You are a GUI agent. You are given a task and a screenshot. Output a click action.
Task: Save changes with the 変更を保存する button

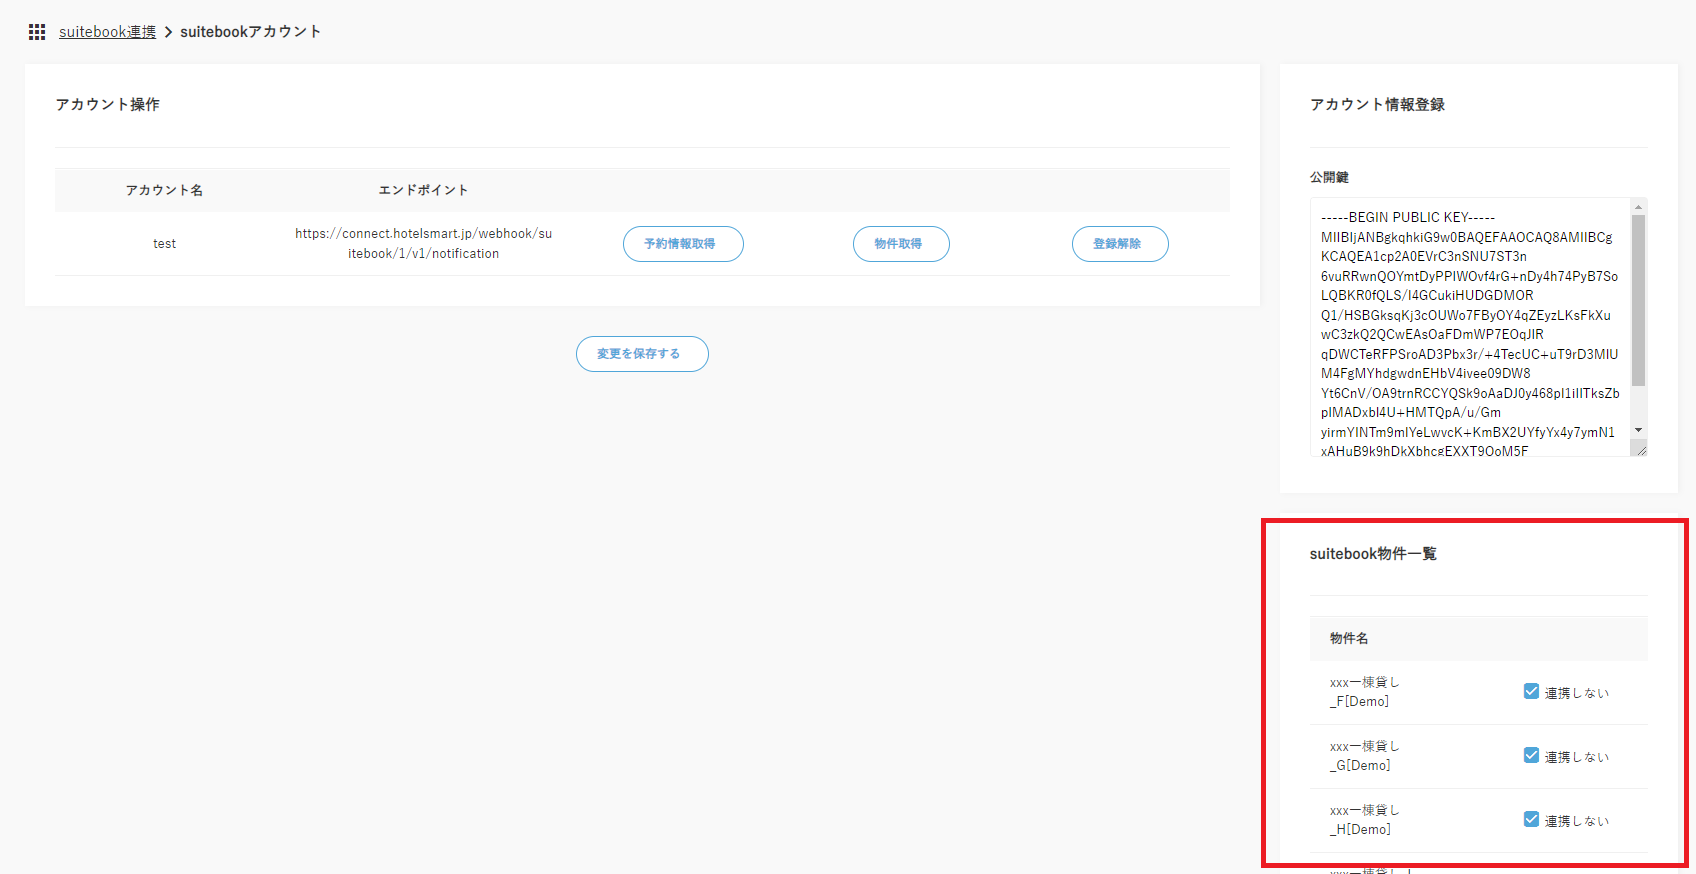(x=642, y=354)
